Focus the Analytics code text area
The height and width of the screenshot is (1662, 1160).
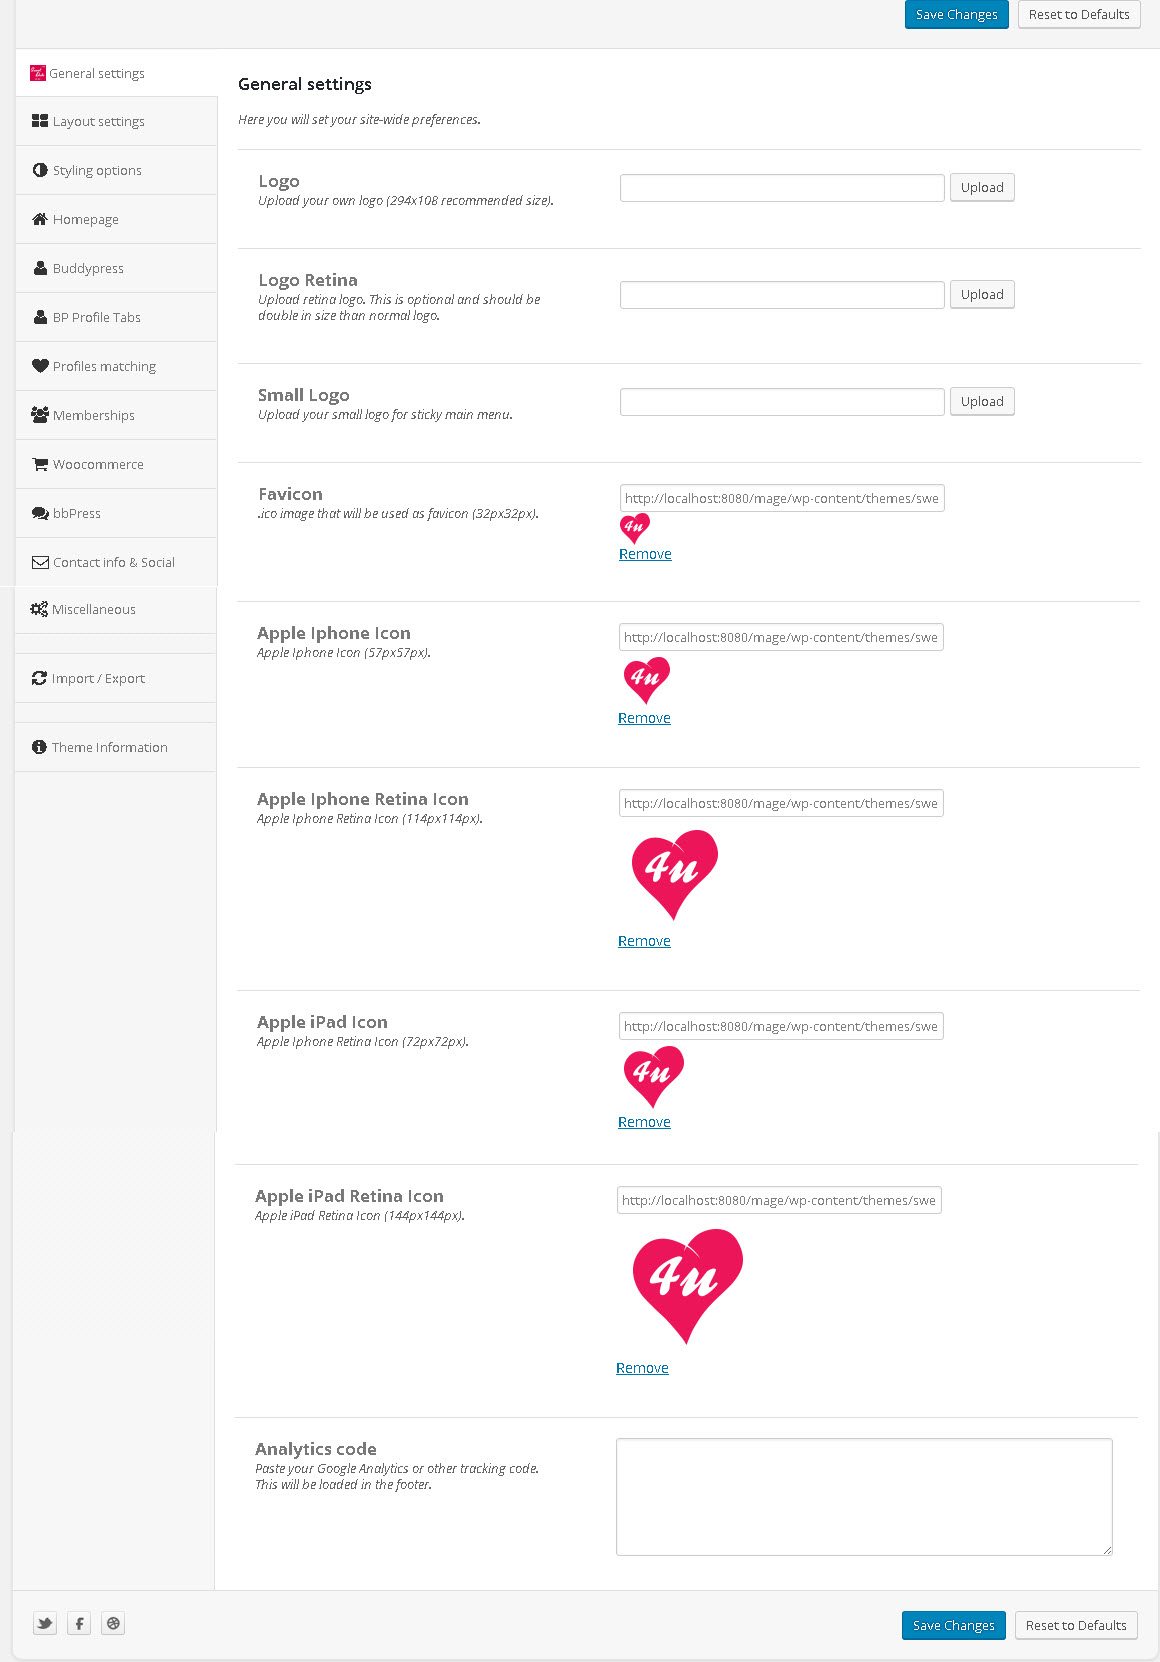(x=864, y=1497)
